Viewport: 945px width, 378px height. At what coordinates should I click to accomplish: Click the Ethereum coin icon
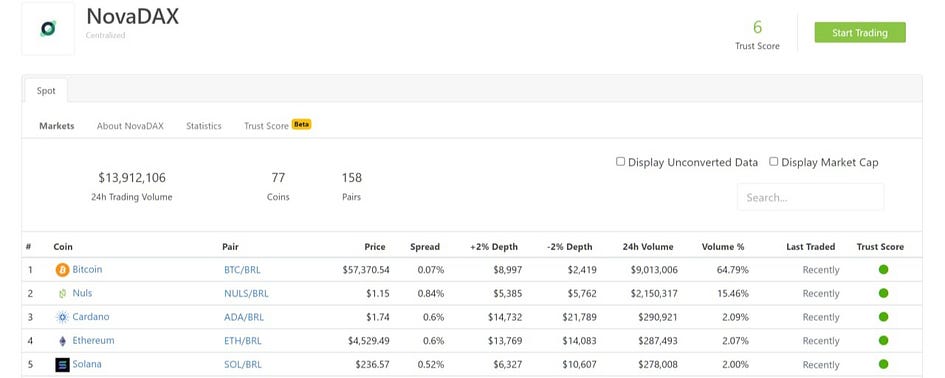(x=63, y=341)
